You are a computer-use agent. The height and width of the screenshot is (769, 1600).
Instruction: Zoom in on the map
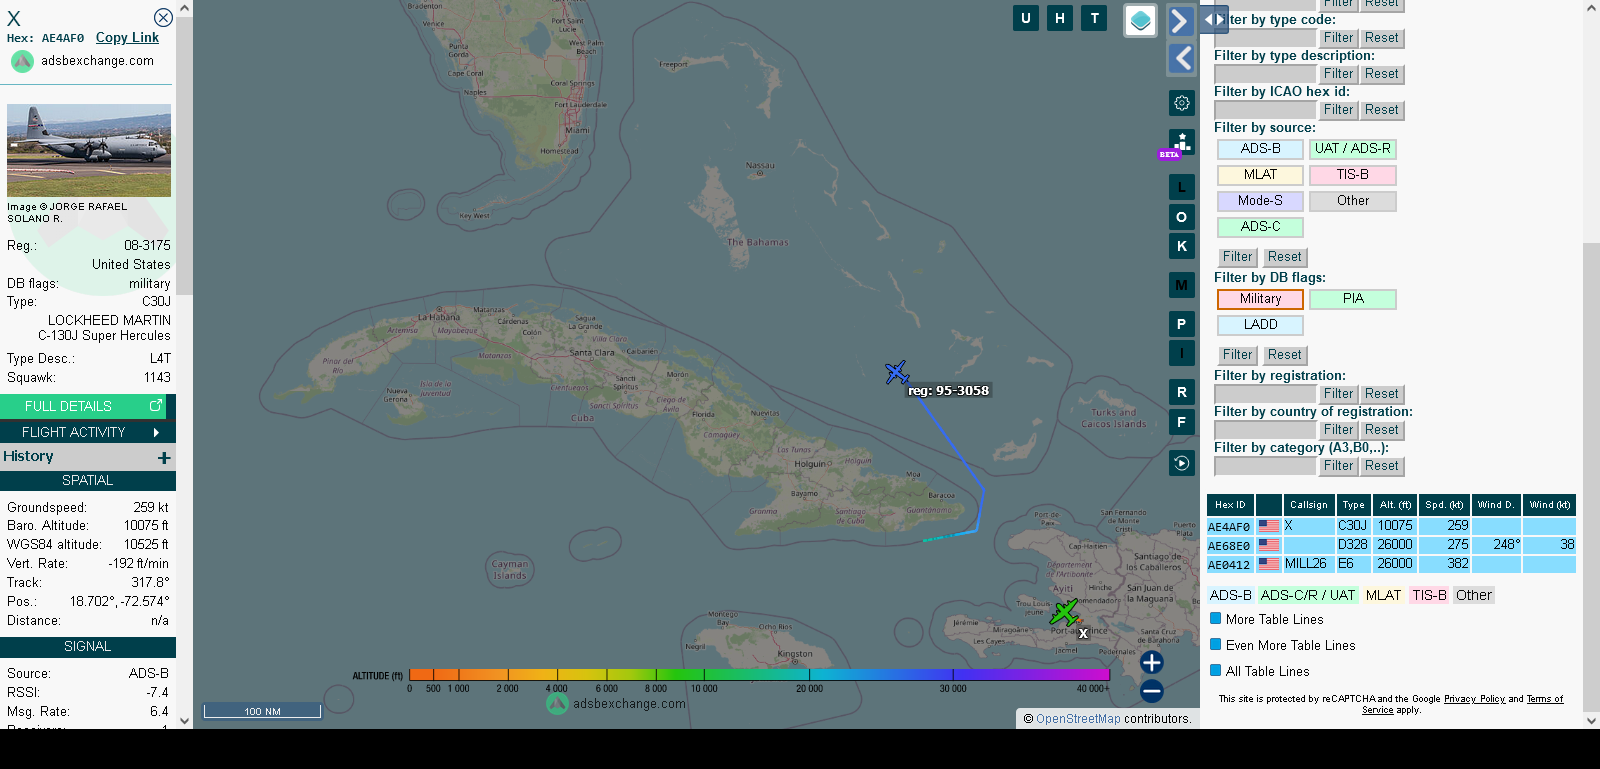1152,662
